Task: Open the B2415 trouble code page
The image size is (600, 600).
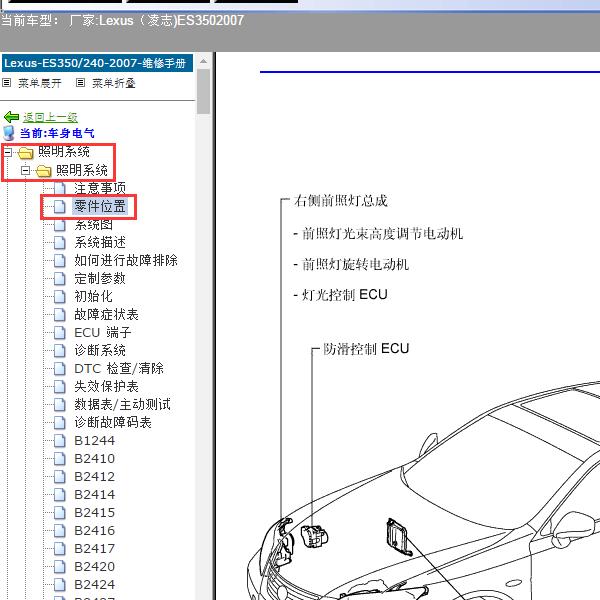Action: 95,512
